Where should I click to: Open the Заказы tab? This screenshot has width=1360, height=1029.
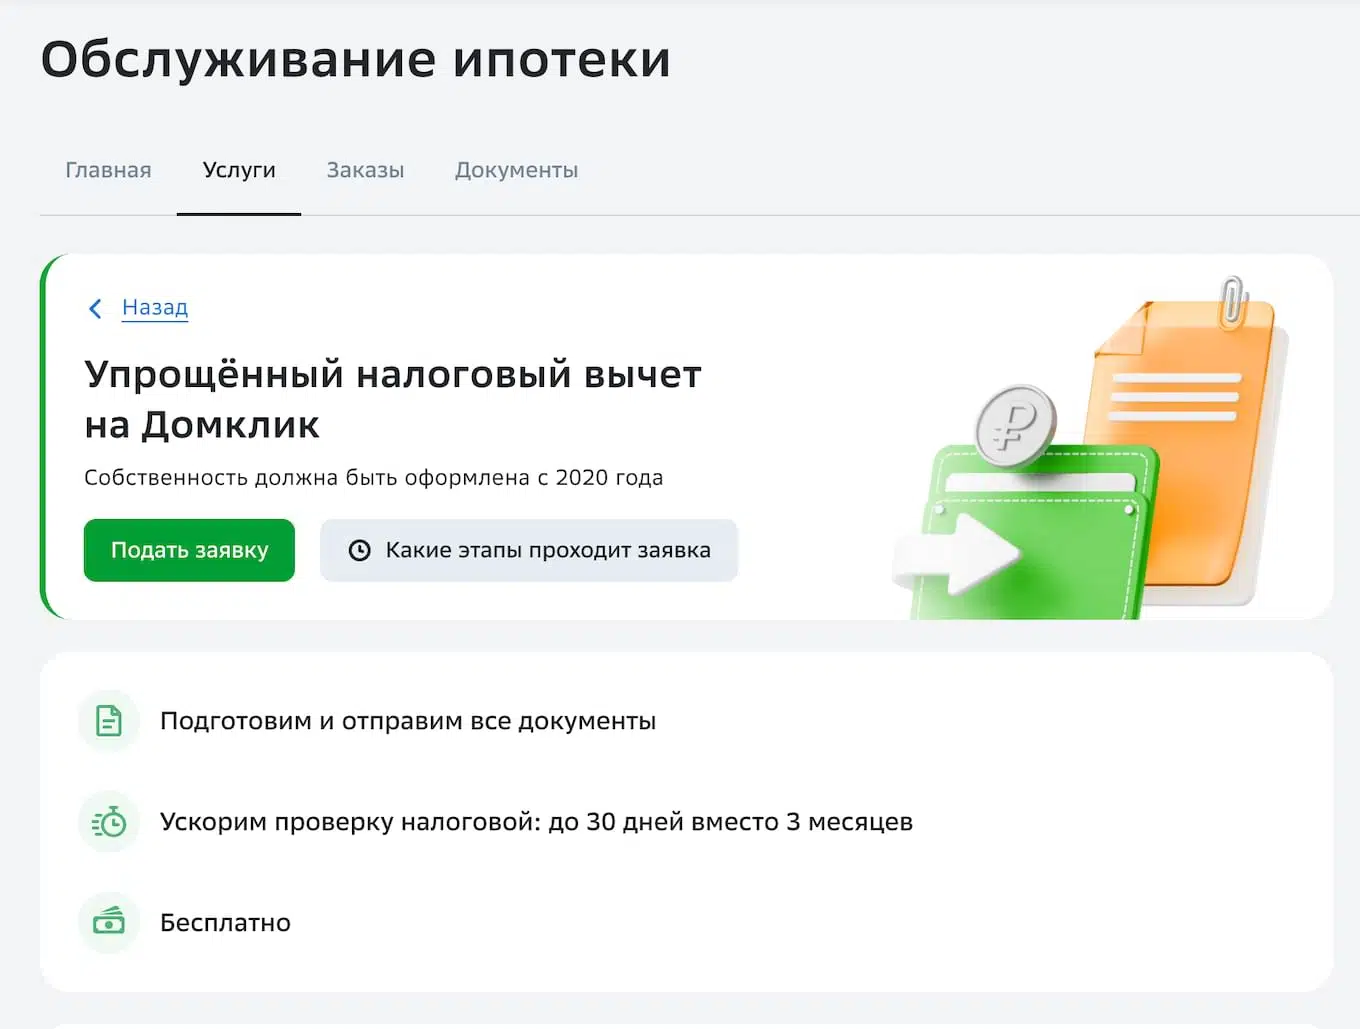(365, 170)
